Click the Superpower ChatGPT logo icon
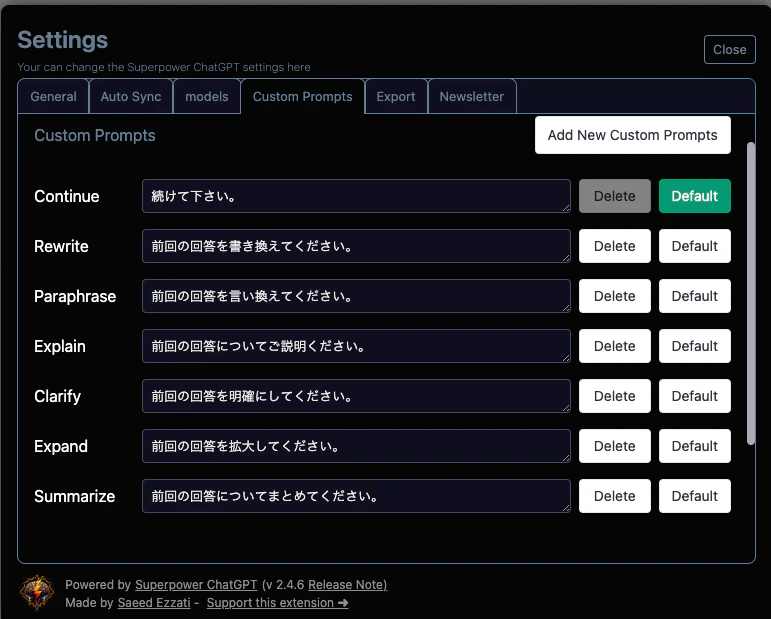Screen dimensions: 771x619 36,592
